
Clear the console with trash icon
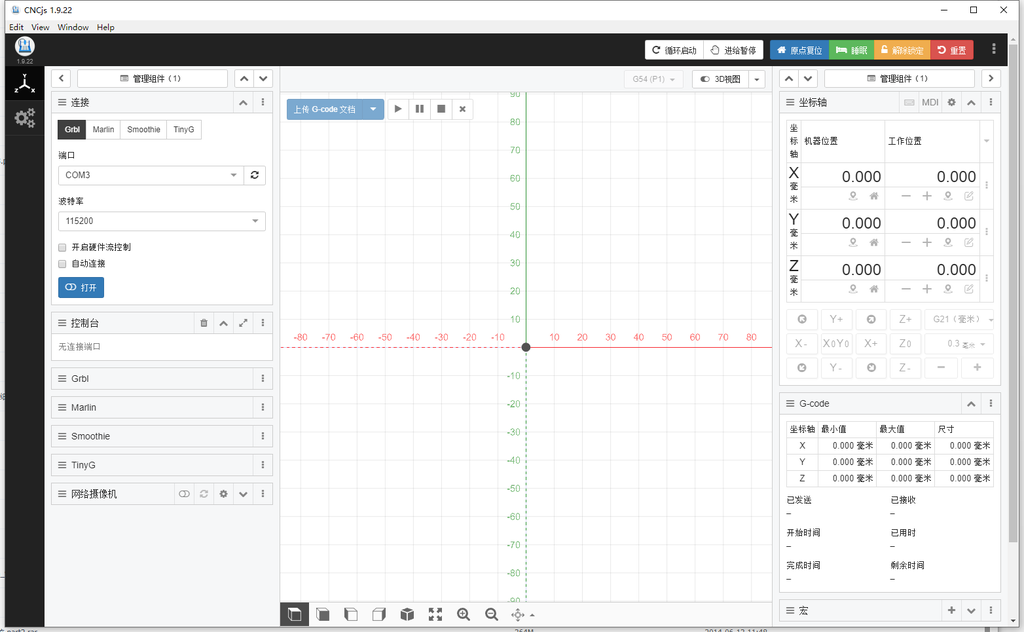point(204,323)
